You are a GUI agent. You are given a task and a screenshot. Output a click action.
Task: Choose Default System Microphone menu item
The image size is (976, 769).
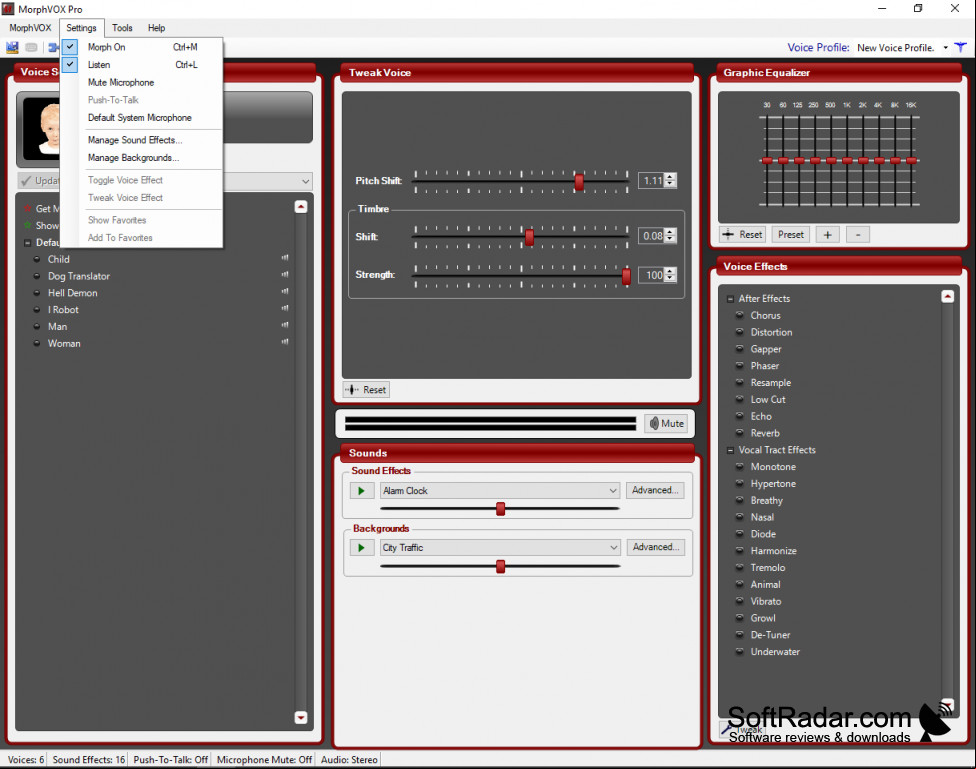141,118
